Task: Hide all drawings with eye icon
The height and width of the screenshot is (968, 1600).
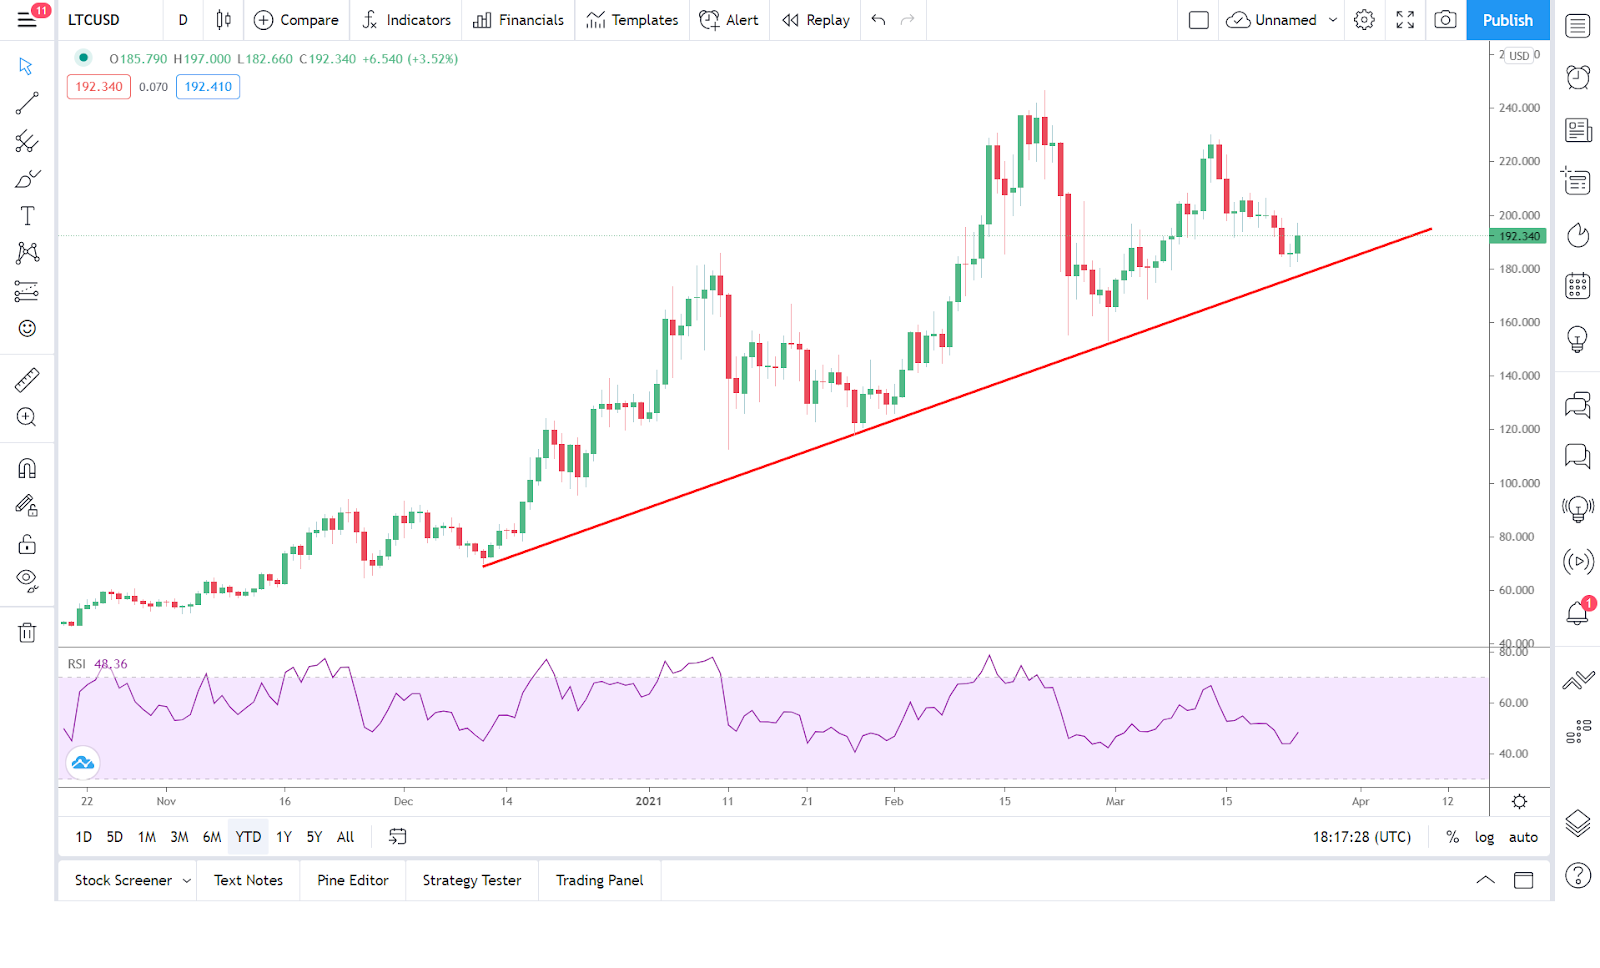Action: coord(27,581)
